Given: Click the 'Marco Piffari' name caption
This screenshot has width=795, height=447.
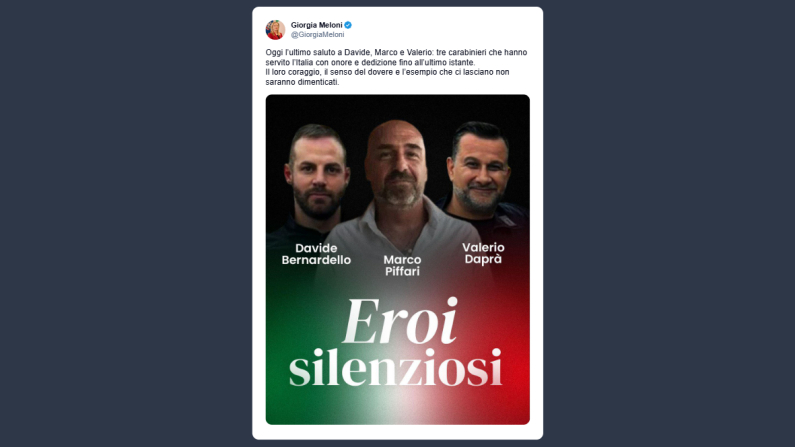Looking at the screenshot, I should coord(402,266).
